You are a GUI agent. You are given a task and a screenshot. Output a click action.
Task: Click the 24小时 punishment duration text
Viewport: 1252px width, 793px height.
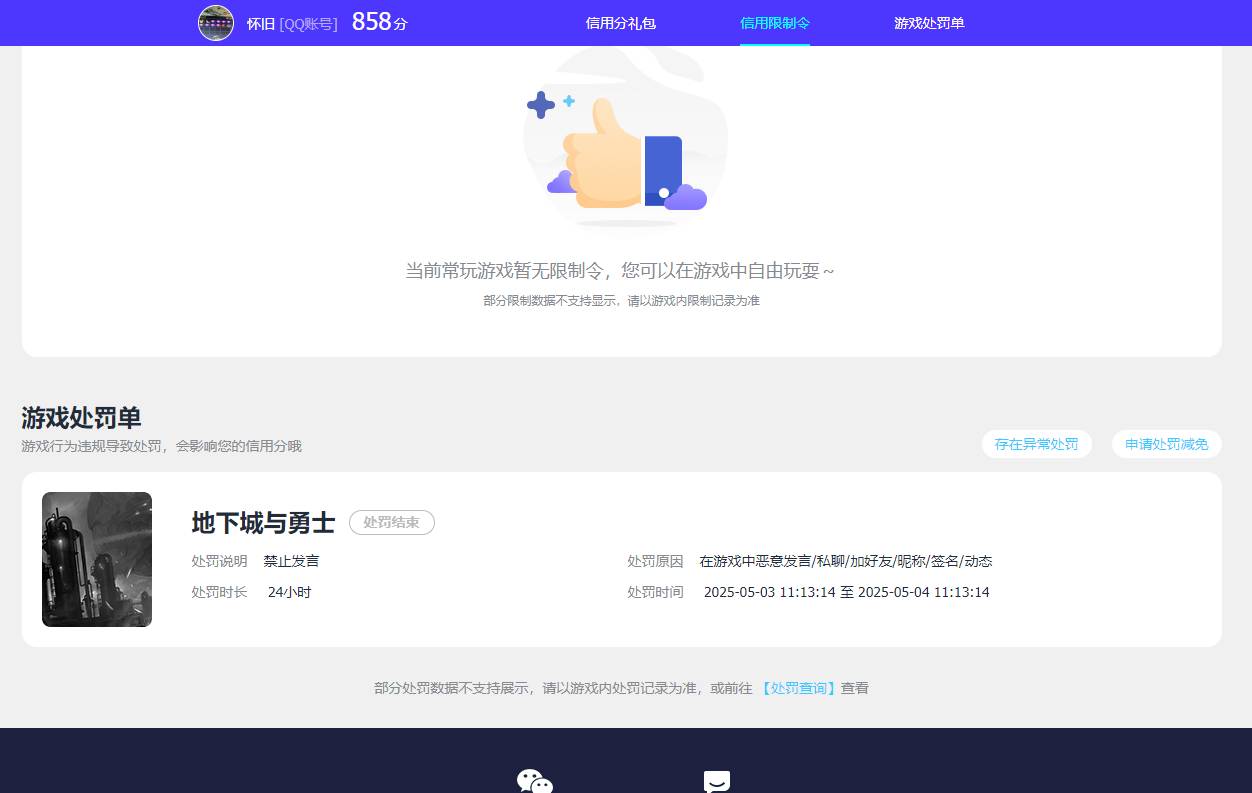(x=290, y=592)
